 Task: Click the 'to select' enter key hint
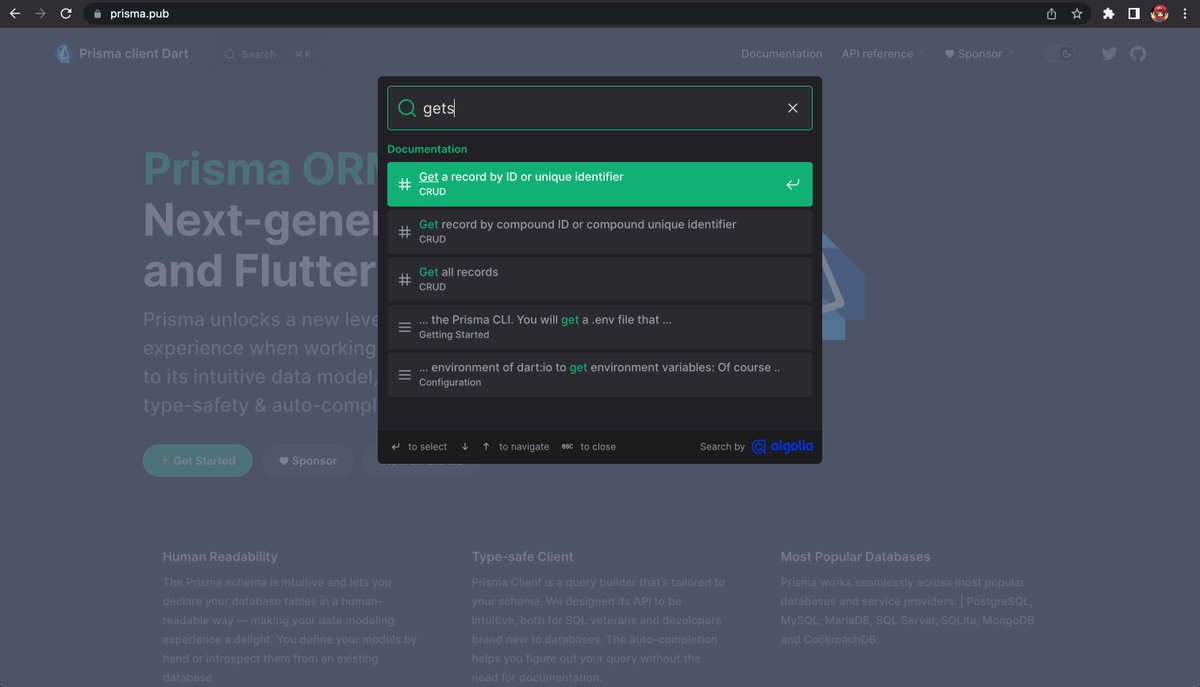[419, 447]
